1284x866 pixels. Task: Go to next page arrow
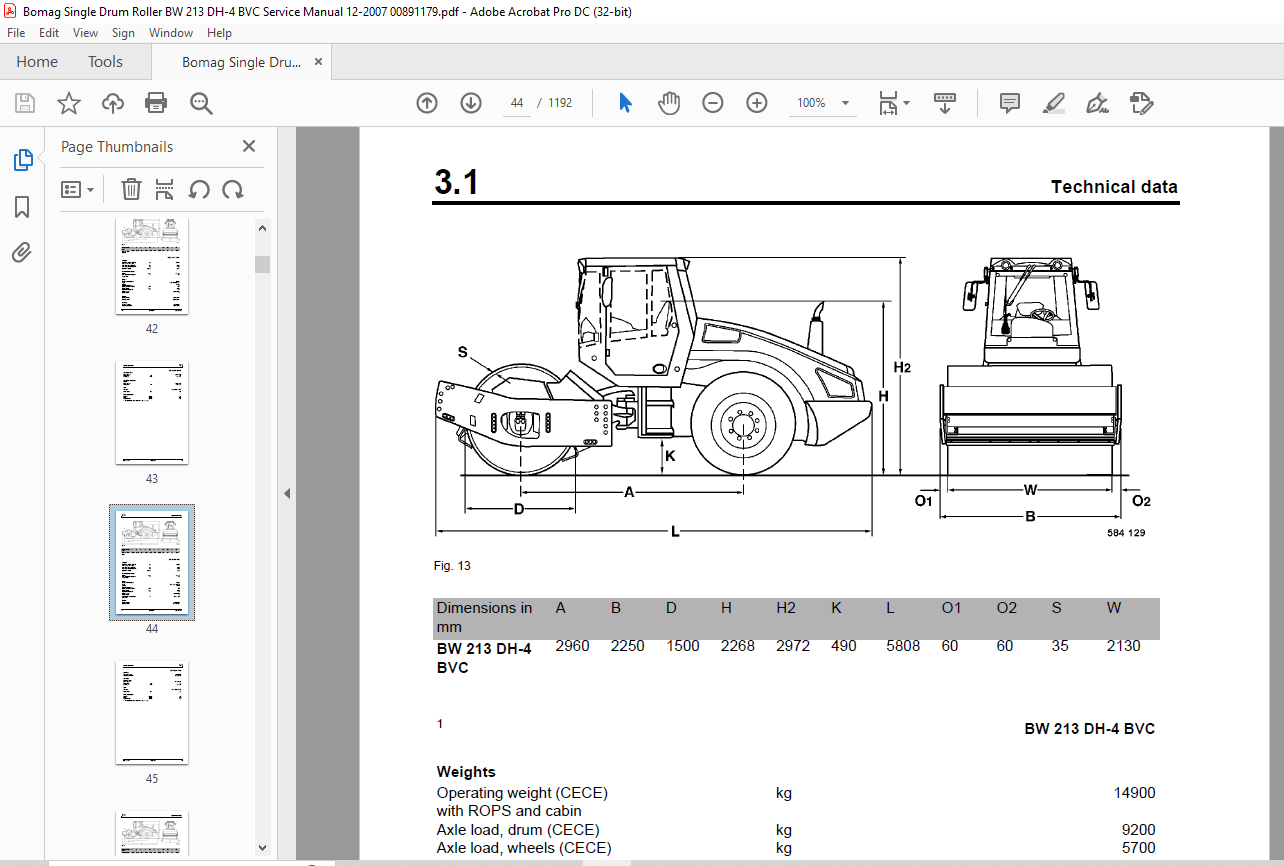point(471,103)
